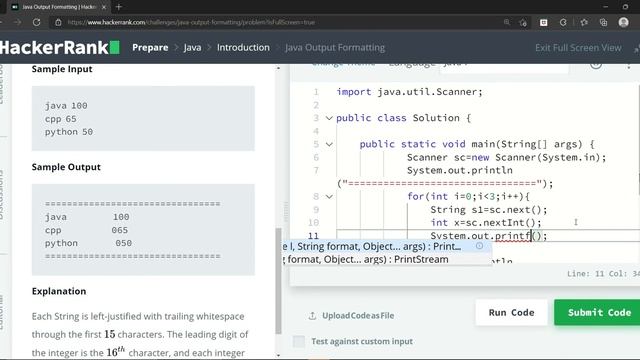
Task: Click the browser address bar URL
Action: click(191, 22)
